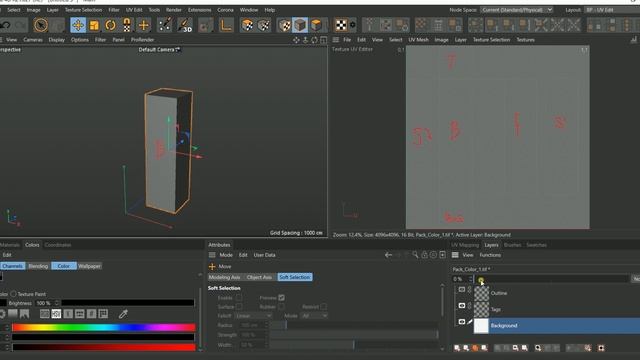
Task: Open the viewport Cameras menu
Action: pyautogui.click(x=33, y=40)
